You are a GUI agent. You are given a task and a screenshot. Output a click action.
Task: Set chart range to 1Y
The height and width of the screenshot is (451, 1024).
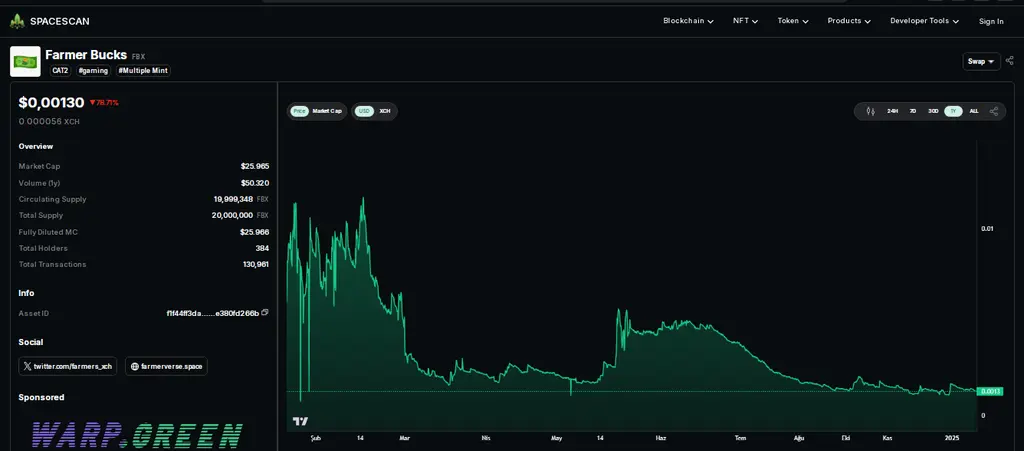coord(953,111)
